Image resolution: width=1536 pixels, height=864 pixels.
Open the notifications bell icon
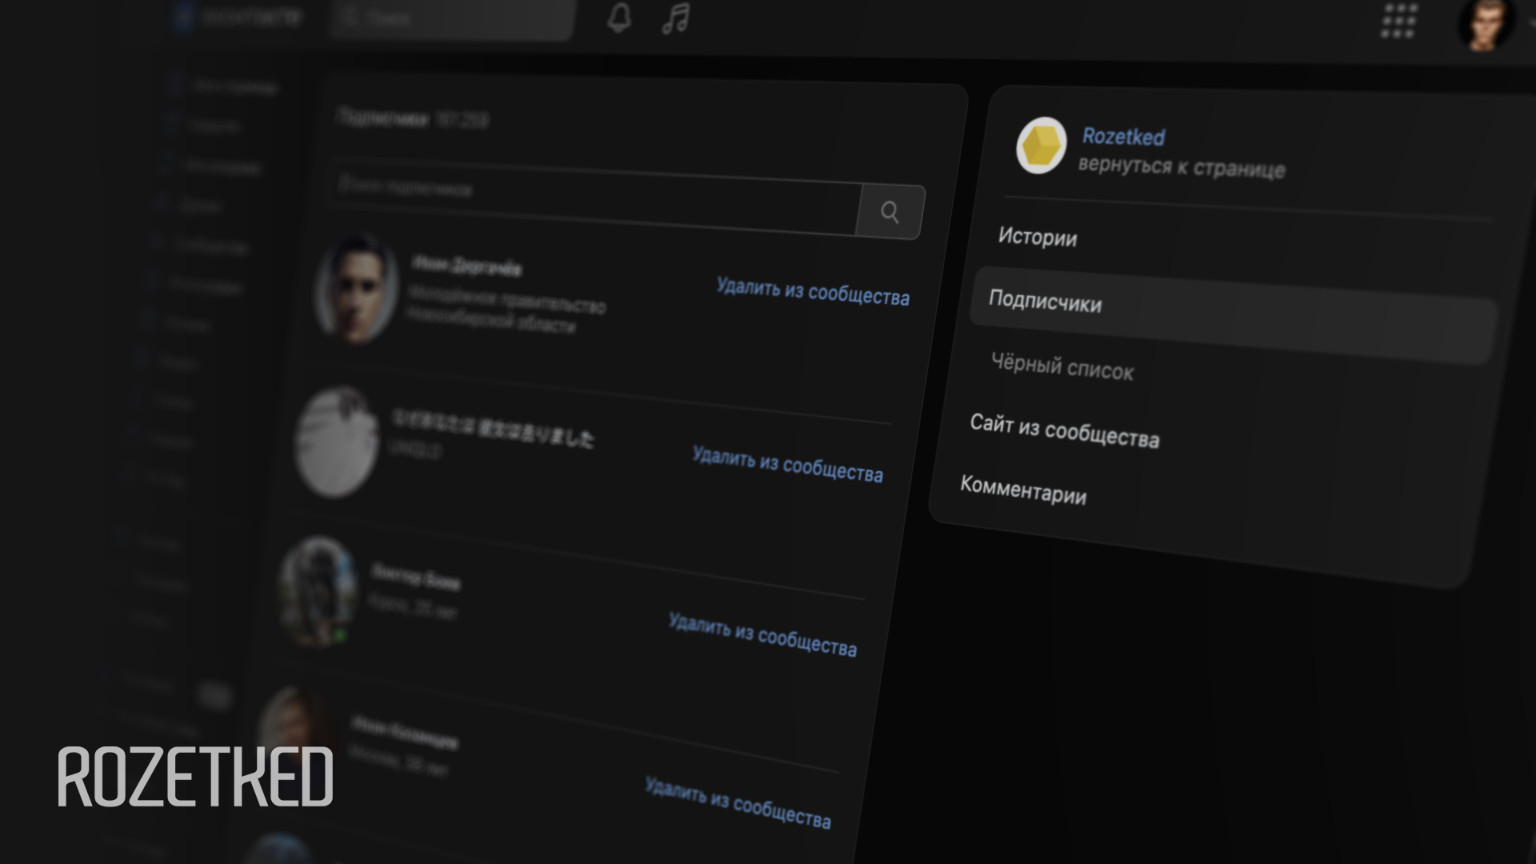619,18
